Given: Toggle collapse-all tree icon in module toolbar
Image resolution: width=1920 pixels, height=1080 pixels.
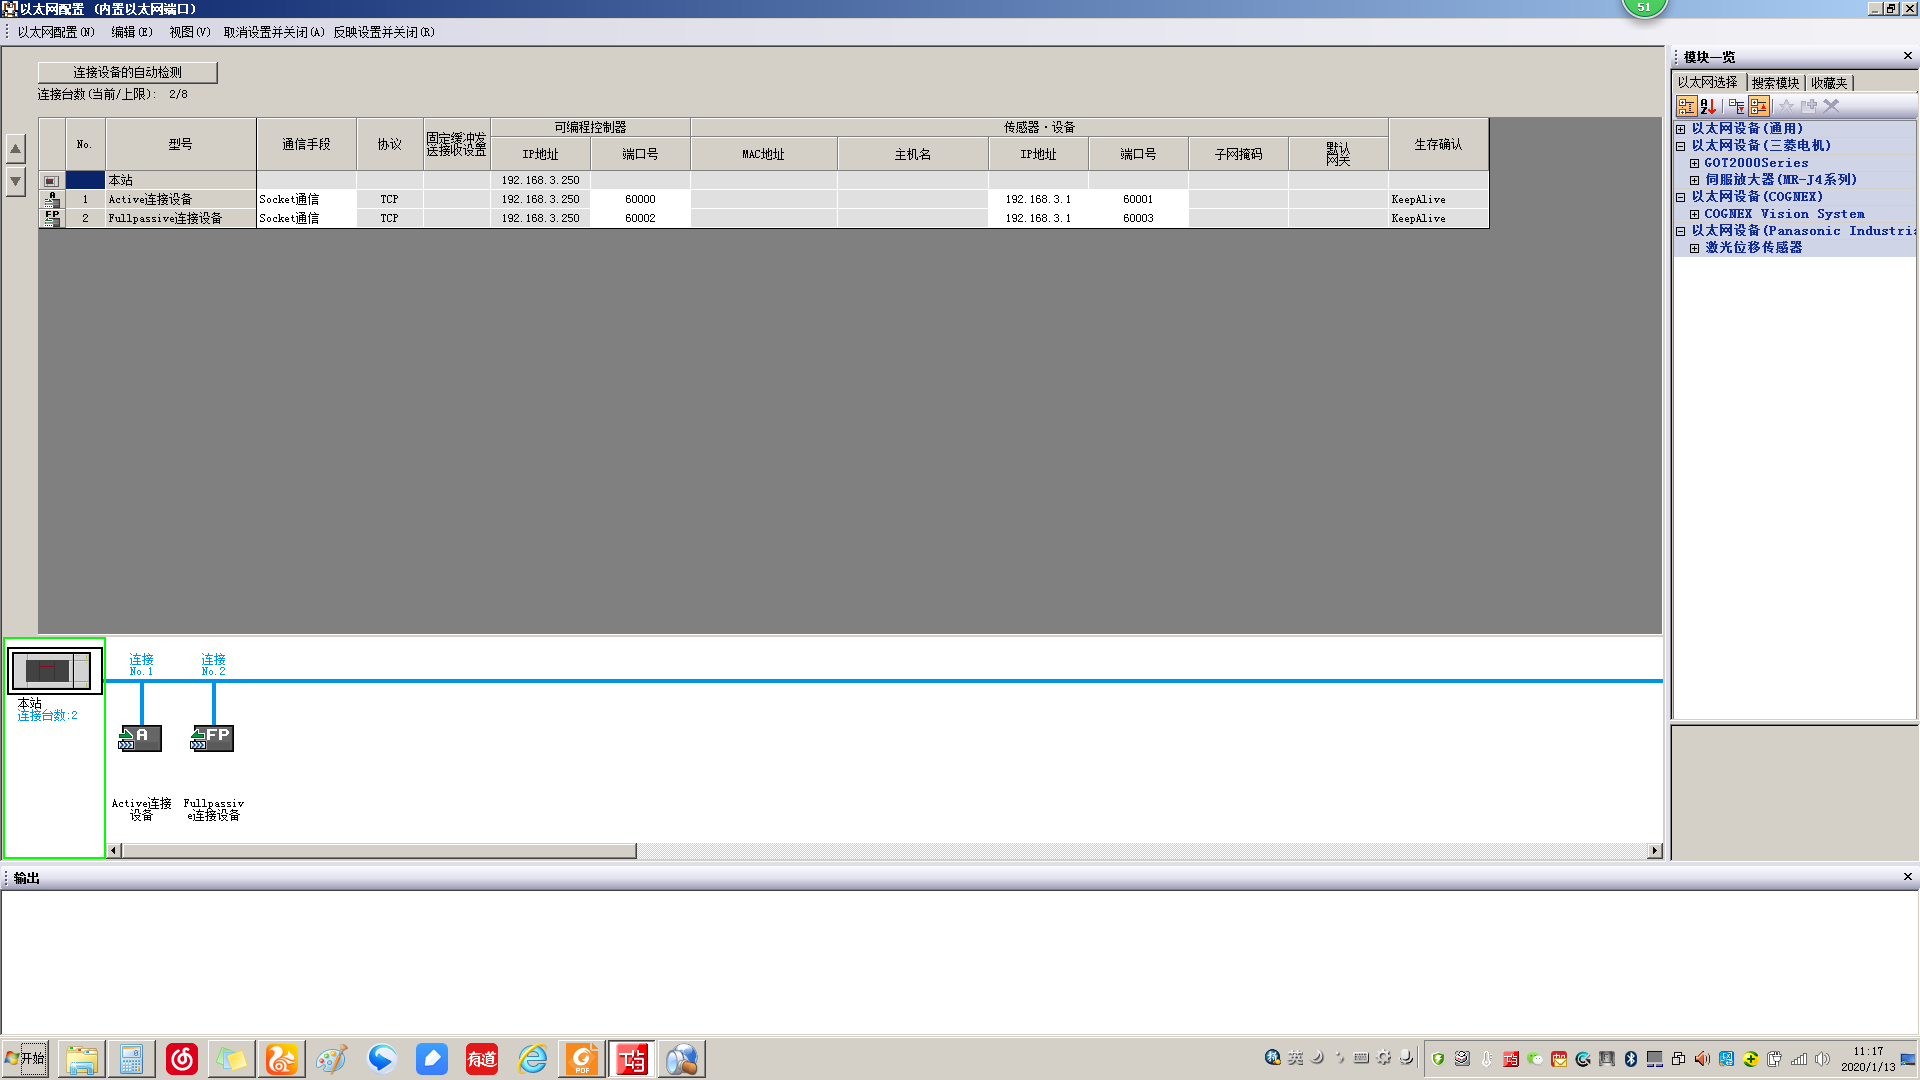Looking at the screenshot, I should pyautogui.click(x=1759, y=106).
